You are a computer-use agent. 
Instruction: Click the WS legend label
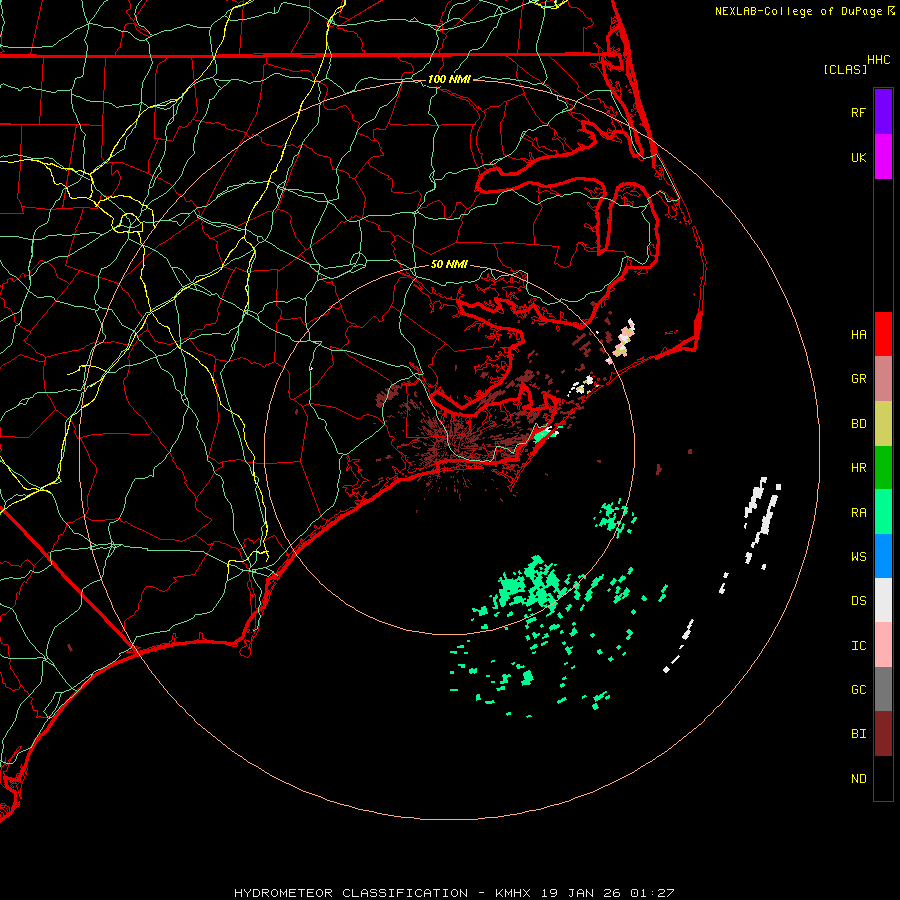click(x=858, y=556)
